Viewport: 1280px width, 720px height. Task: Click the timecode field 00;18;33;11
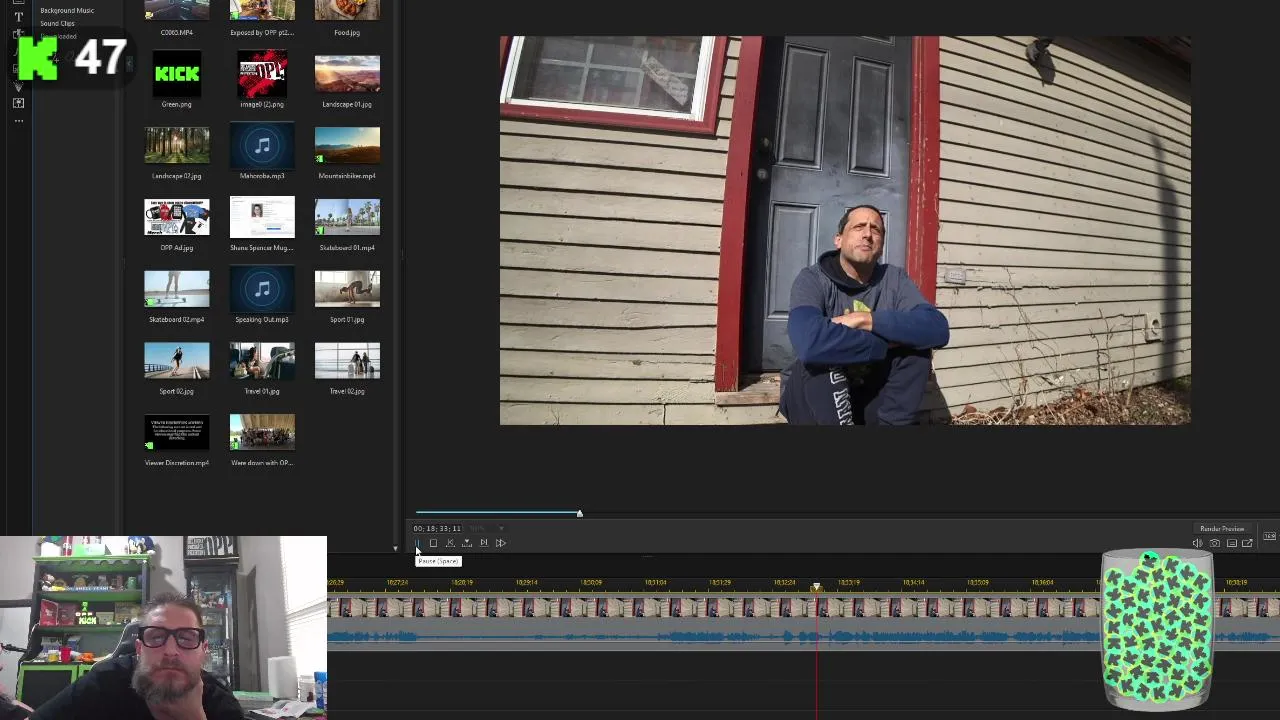point(437,528)
